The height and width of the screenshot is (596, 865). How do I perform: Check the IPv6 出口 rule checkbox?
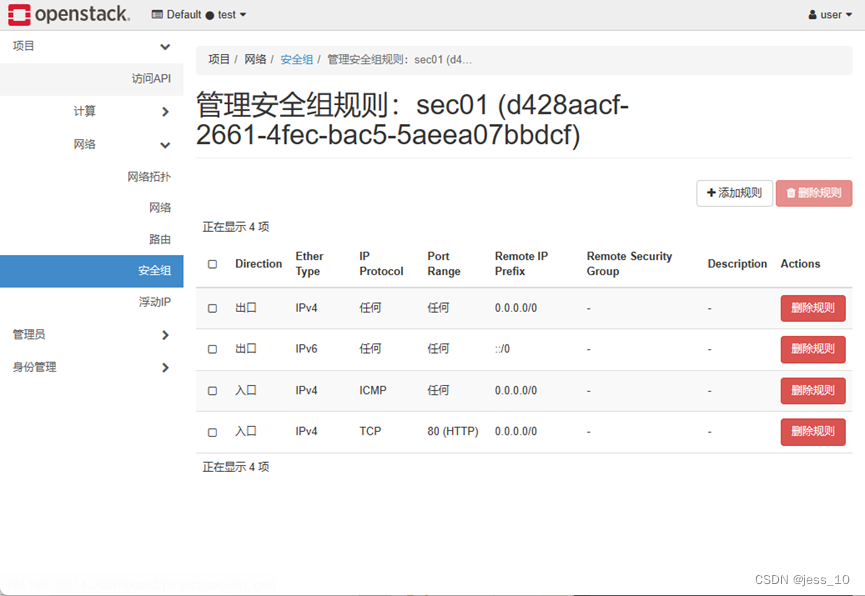(x=212, y=349)
